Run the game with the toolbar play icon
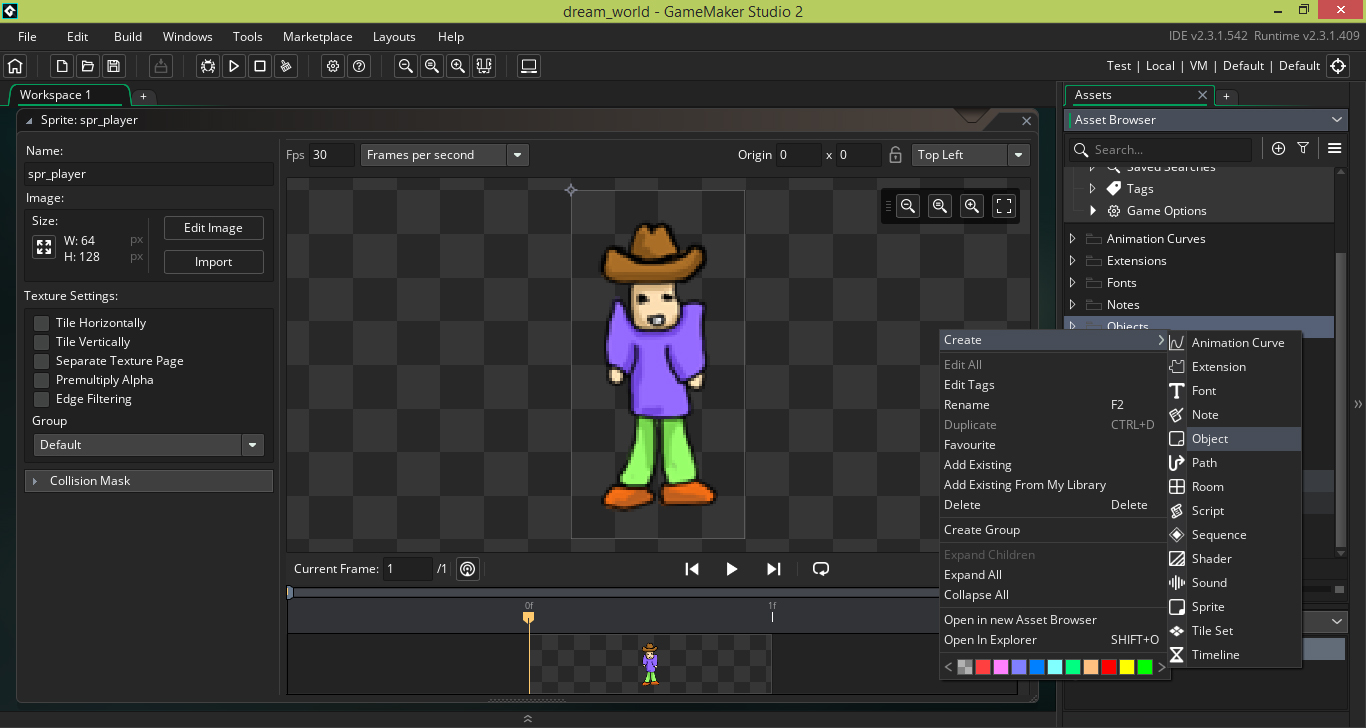This screenshot has width=1366, height=728. tap(234, 66)
